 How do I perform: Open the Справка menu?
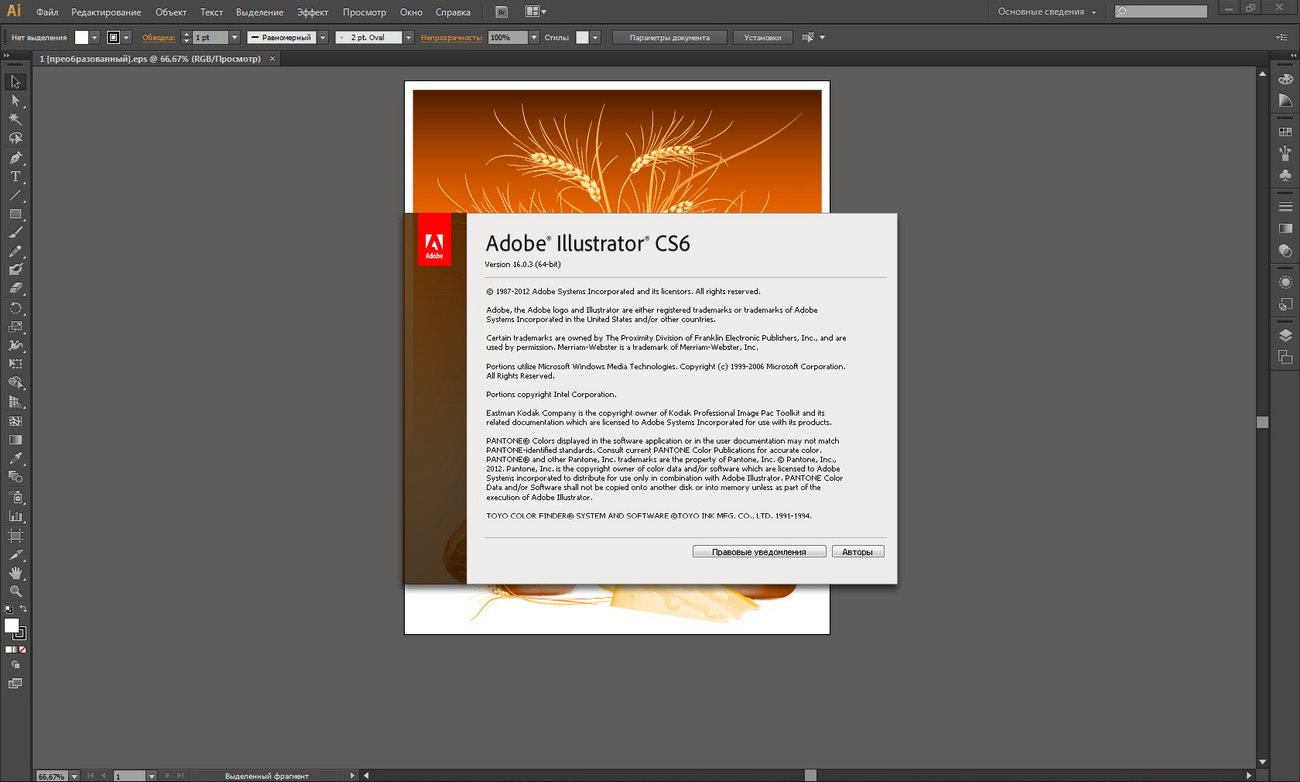(x=453, y=12)
